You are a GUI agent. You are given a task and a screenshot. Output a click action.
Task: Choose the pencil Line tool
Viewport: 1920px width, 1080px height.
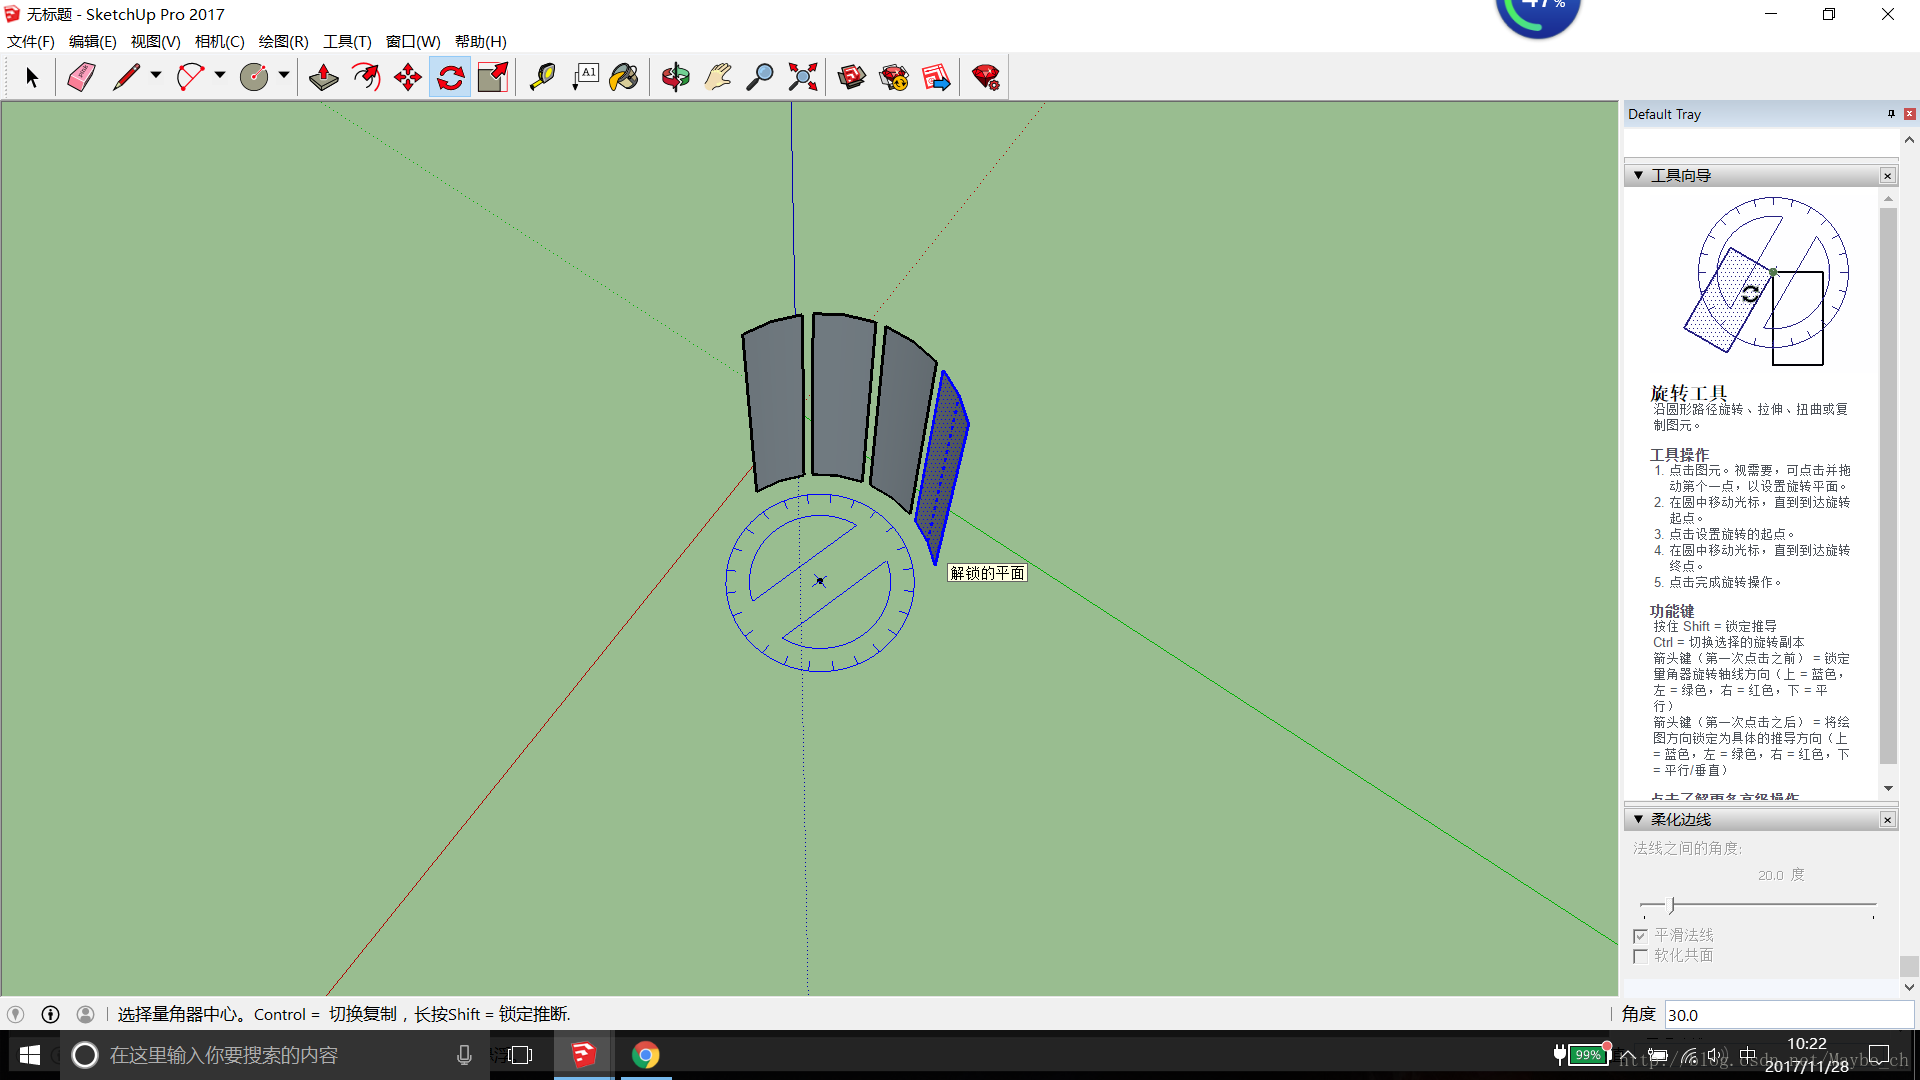pyautogui.click(x=126, y=77)
